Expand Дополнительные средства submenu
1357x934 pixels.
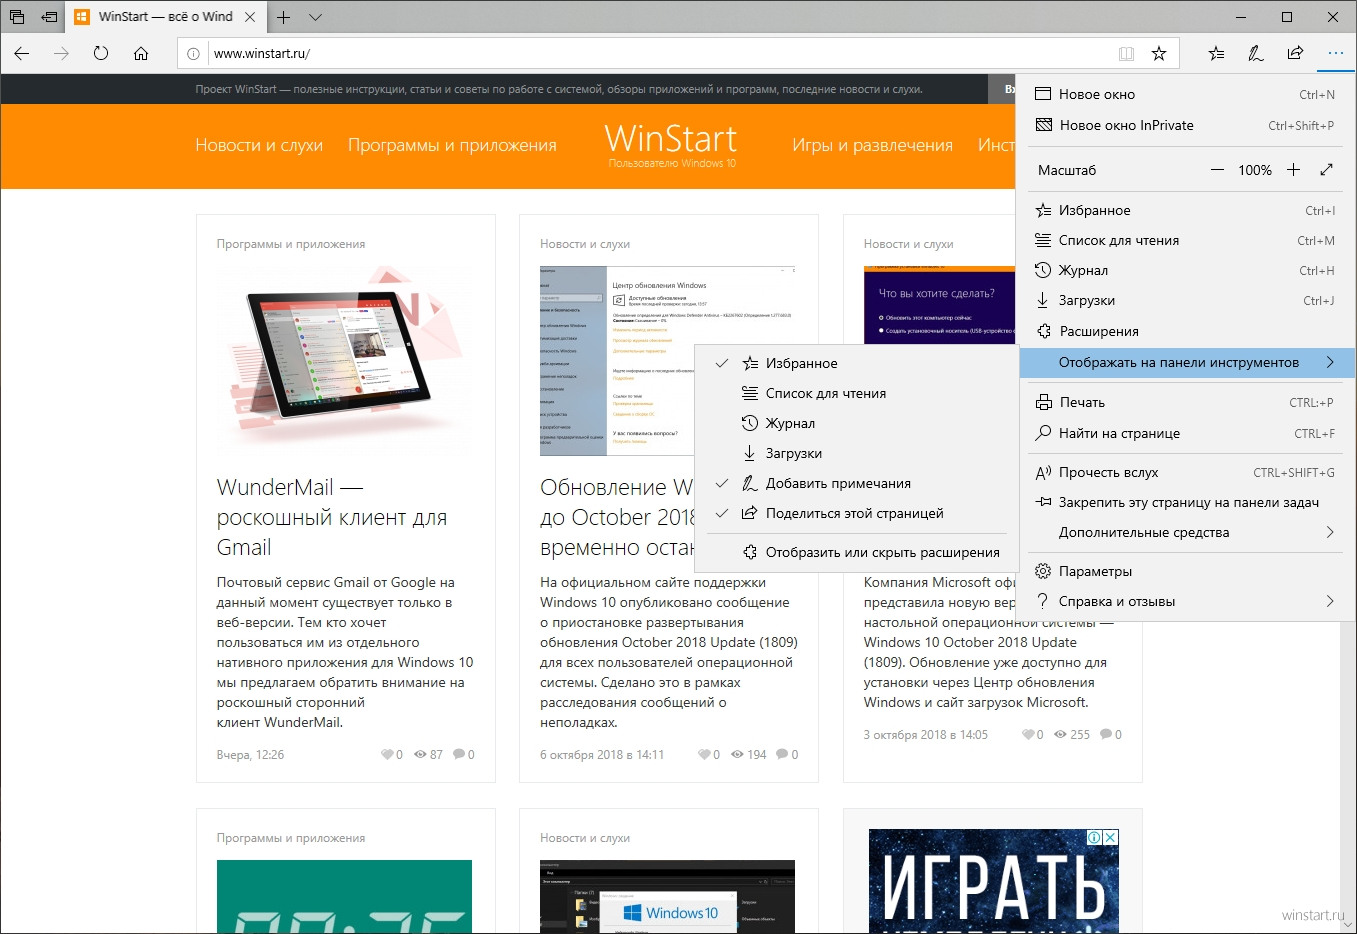1185,532
